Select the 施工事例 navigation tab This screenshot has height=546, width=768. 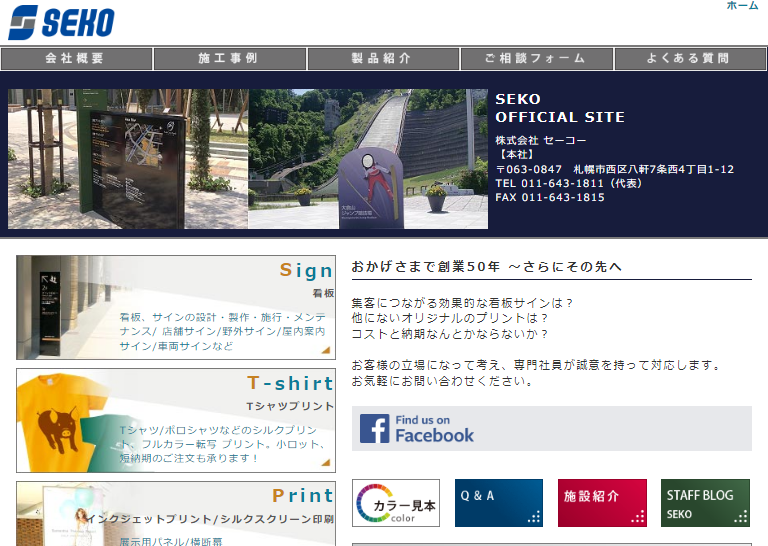coord(230,59)
